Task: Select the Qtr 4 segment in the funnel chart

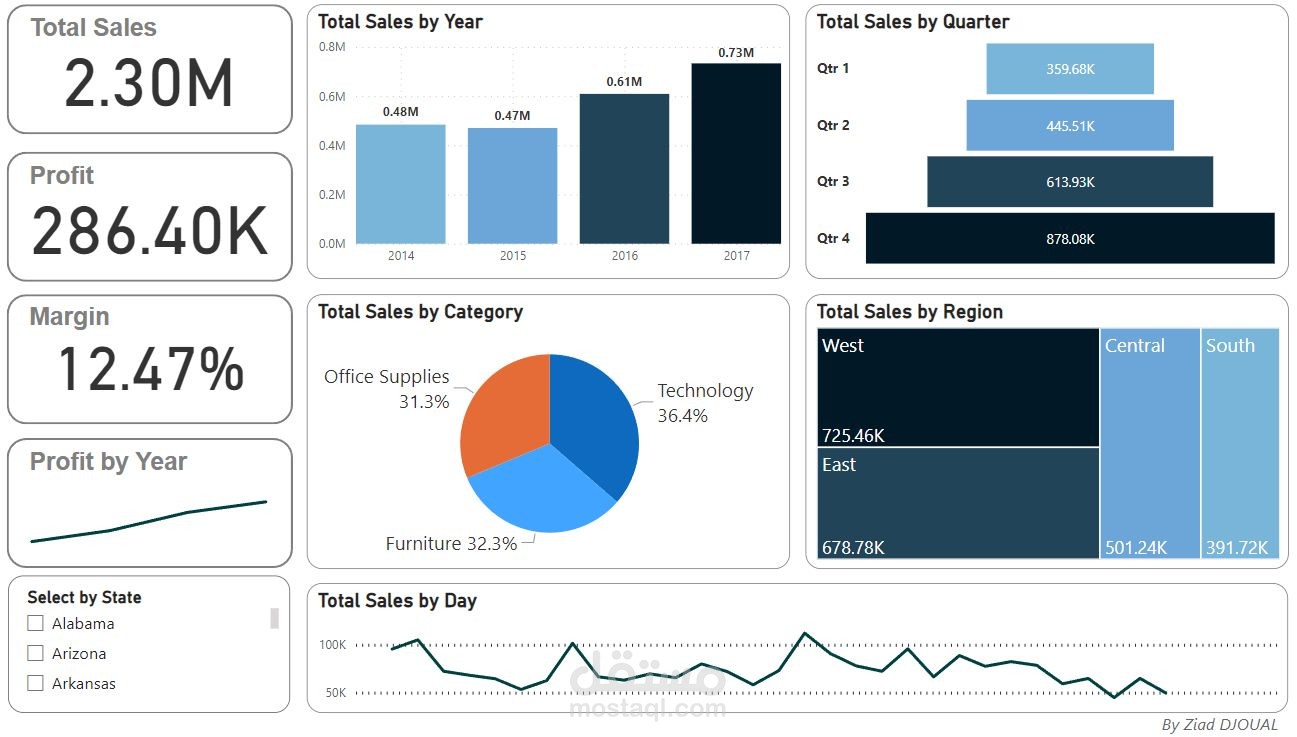Action: [x=1069, y=238]
